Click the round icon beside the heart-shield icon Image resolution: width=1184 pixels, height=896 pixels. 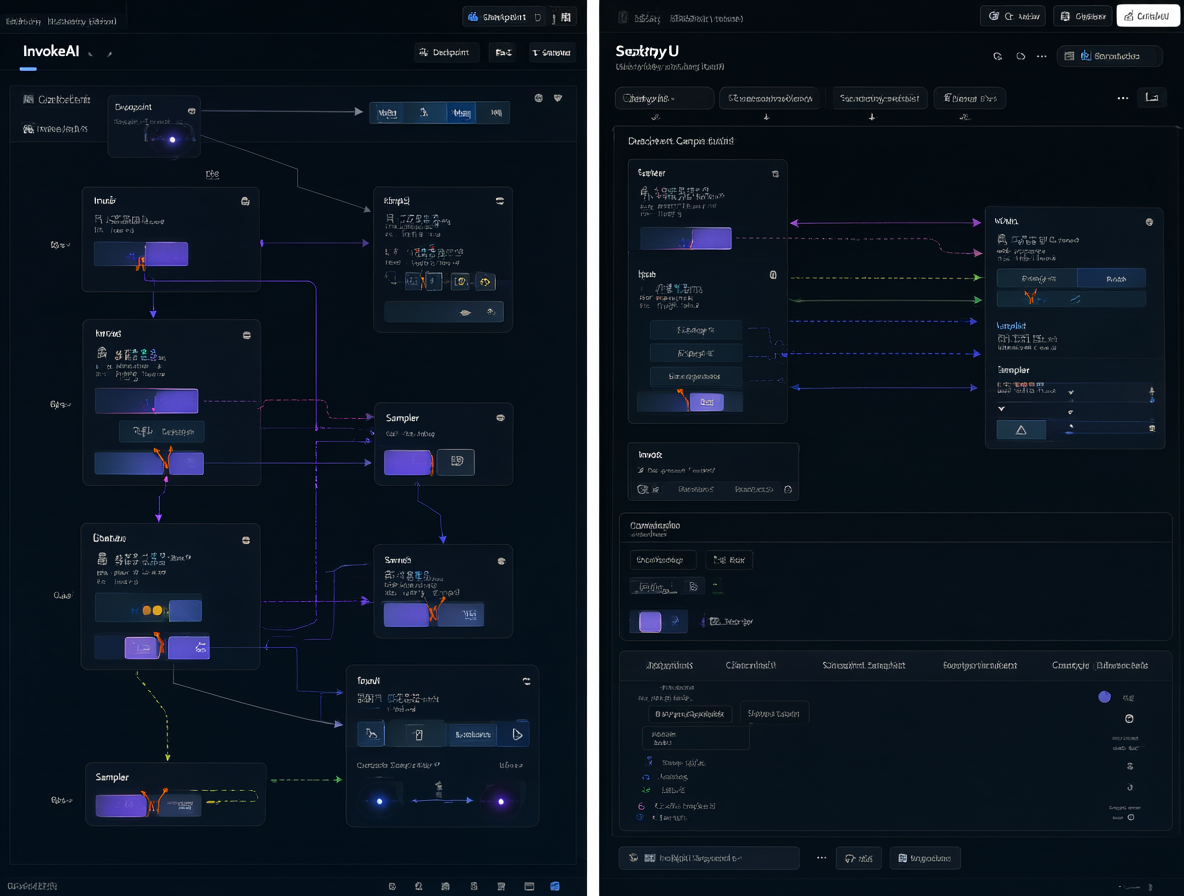[538, 98]
